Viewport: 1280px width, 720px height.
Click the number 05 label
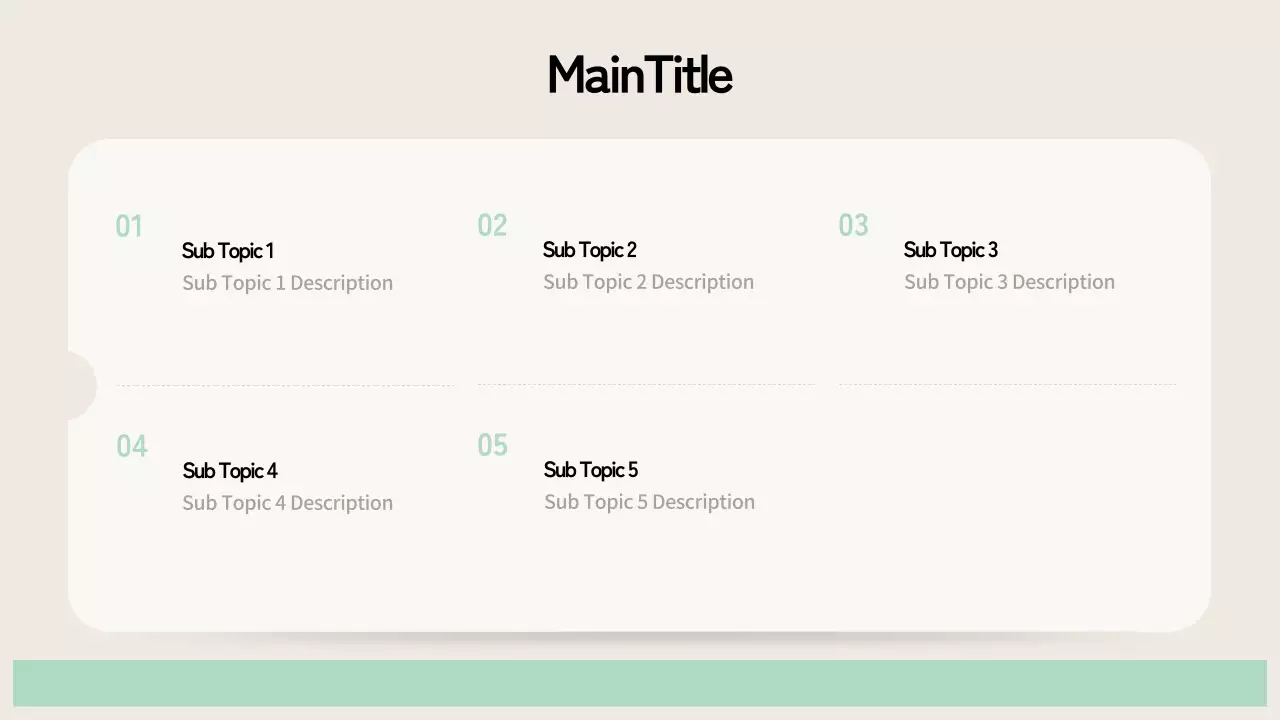coord(493,445)
